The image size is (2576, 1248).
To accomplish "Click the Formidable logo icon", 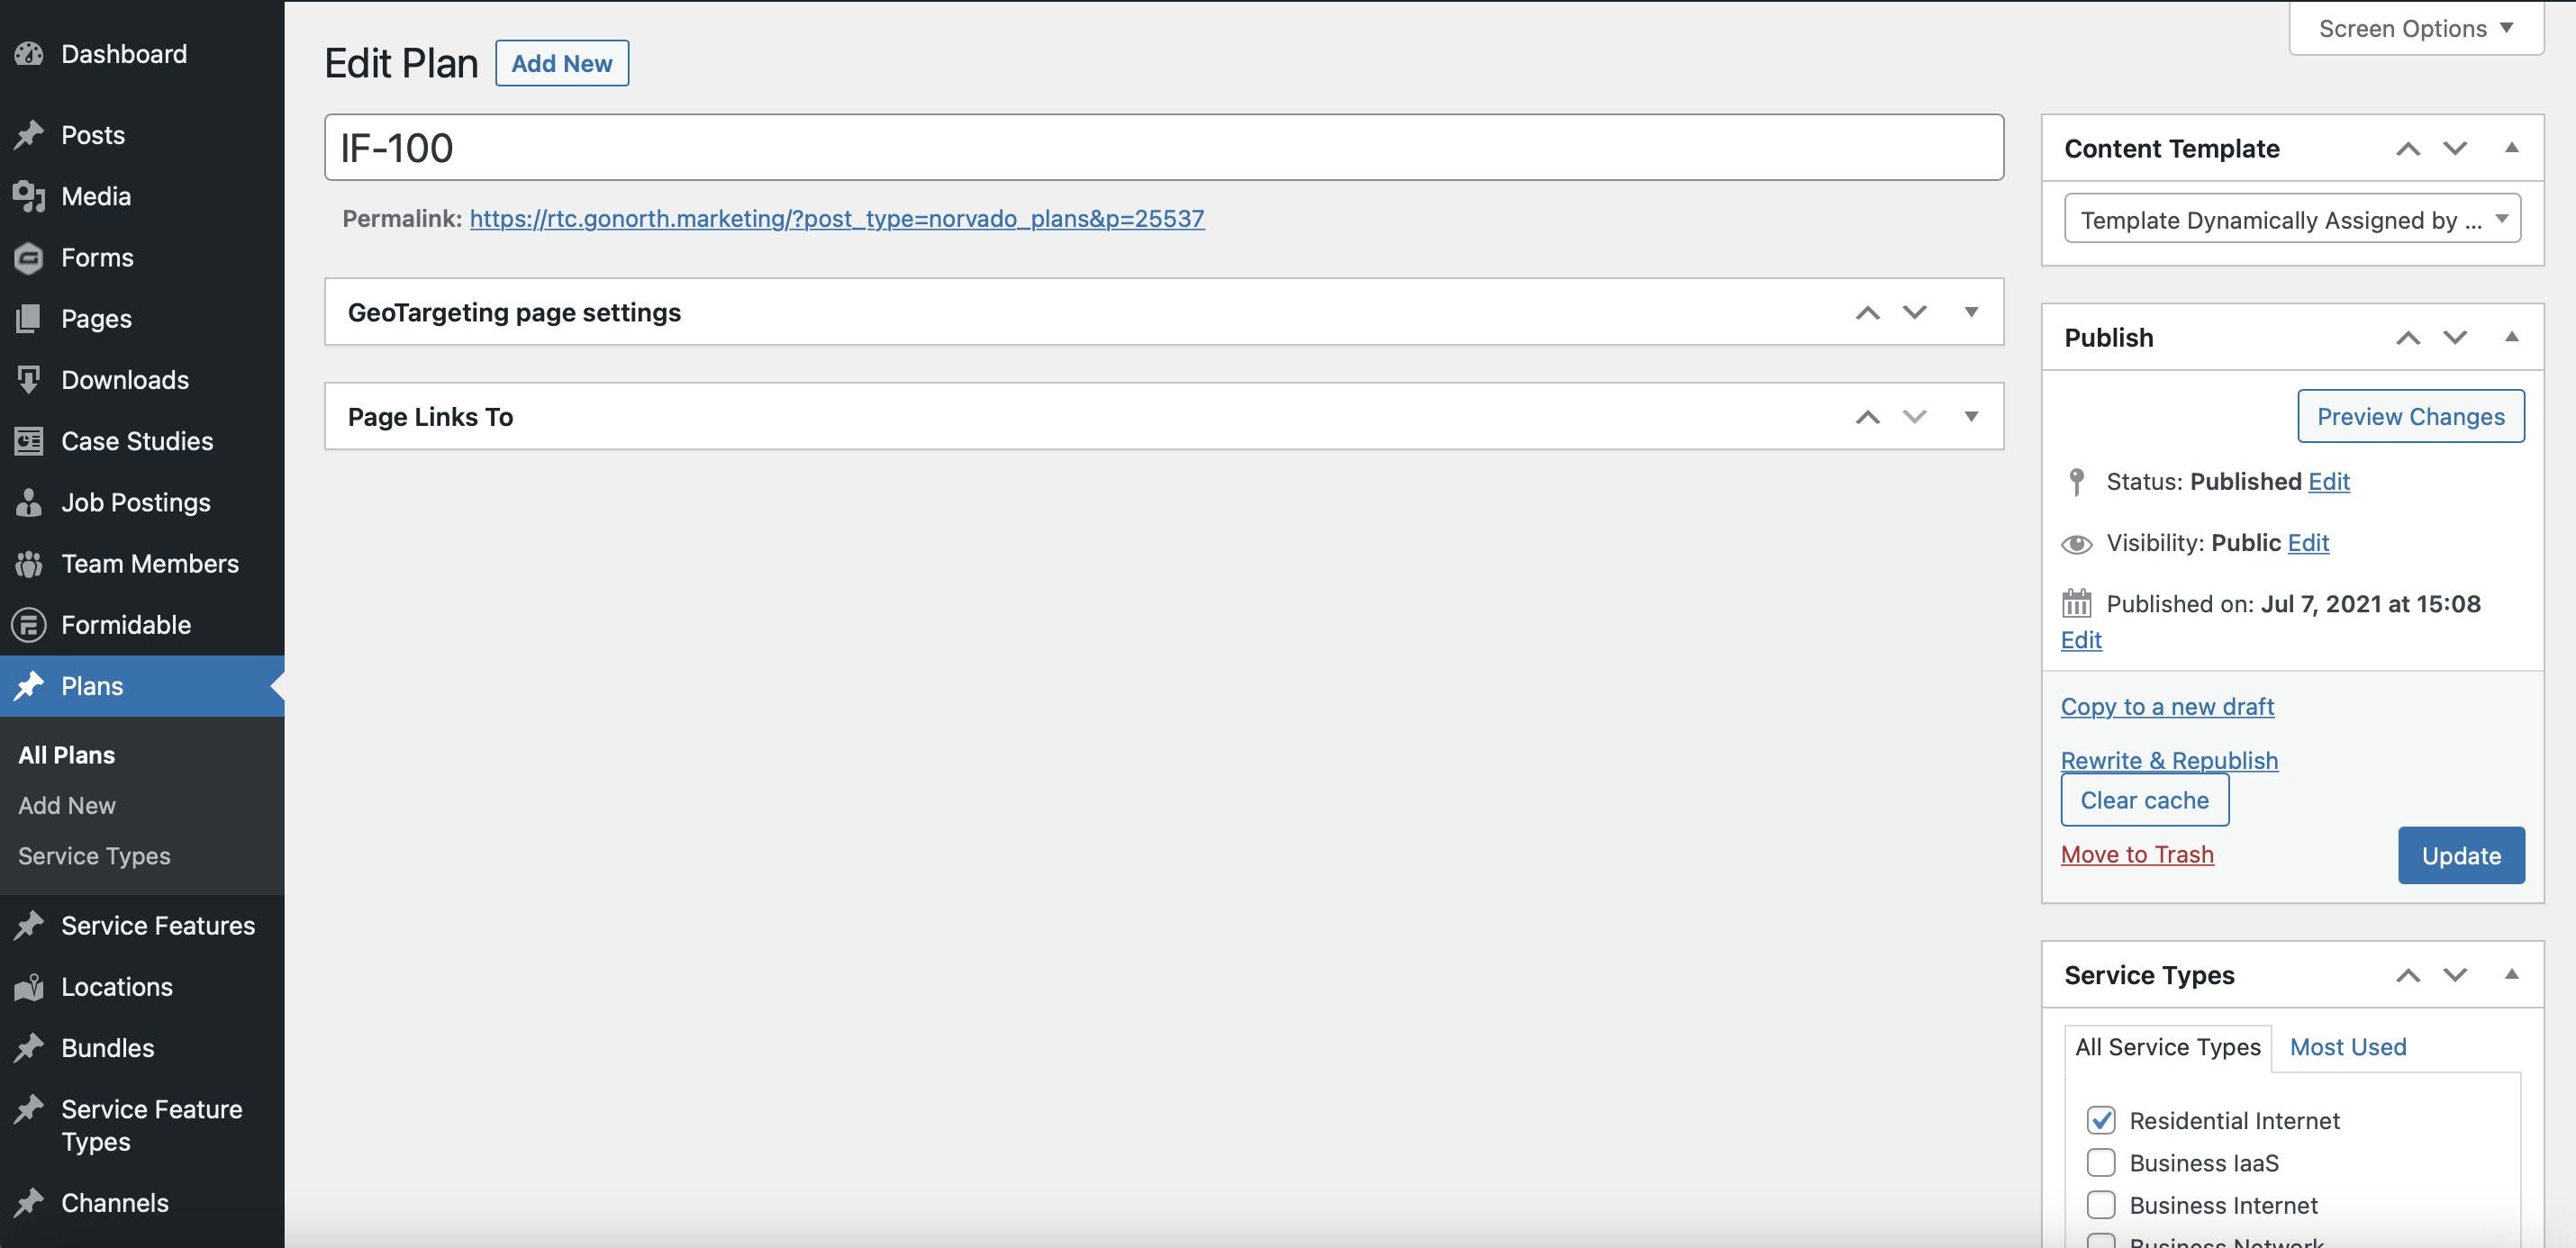I will pos(29,625).
